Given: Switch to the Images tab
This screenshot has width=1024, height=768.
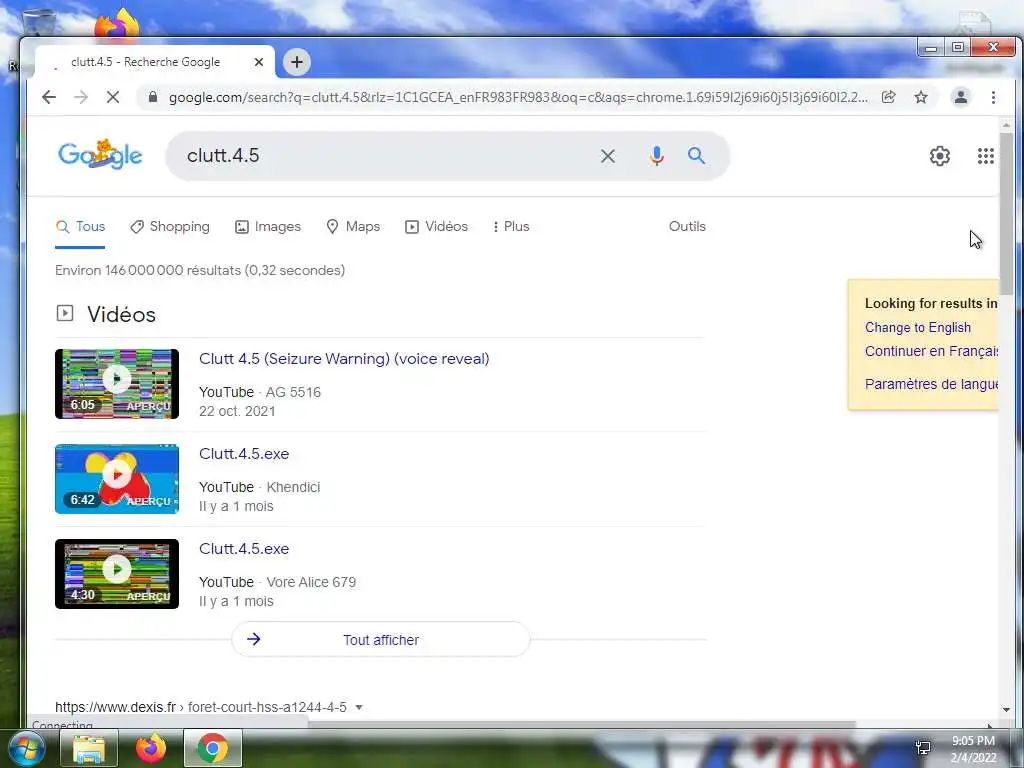Looking at the screenshot, I should [x=268, y=227].
